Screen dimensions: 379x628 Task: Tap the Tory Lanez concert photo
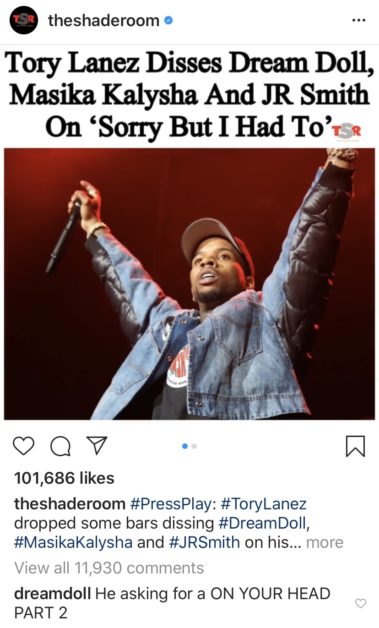[190, 284]
